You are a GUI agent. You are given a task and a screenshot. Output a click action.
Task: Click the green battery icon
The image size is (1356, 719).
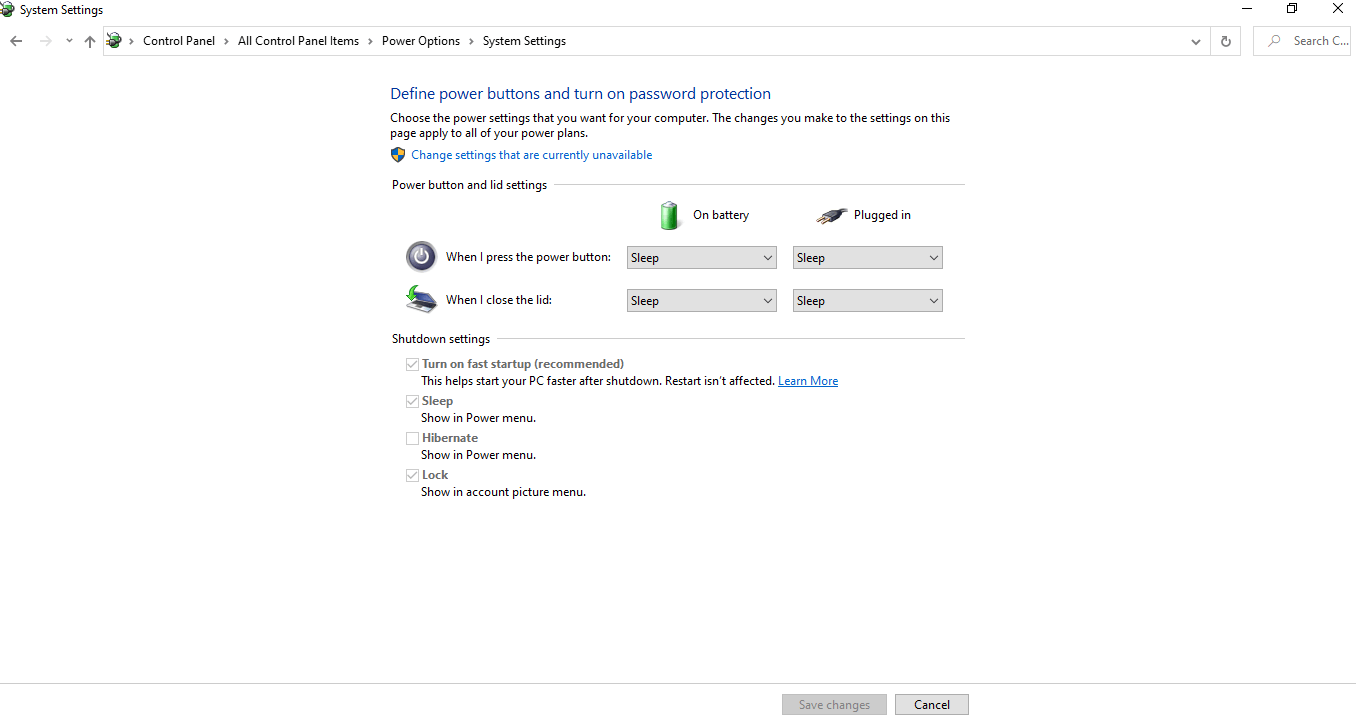669,215
